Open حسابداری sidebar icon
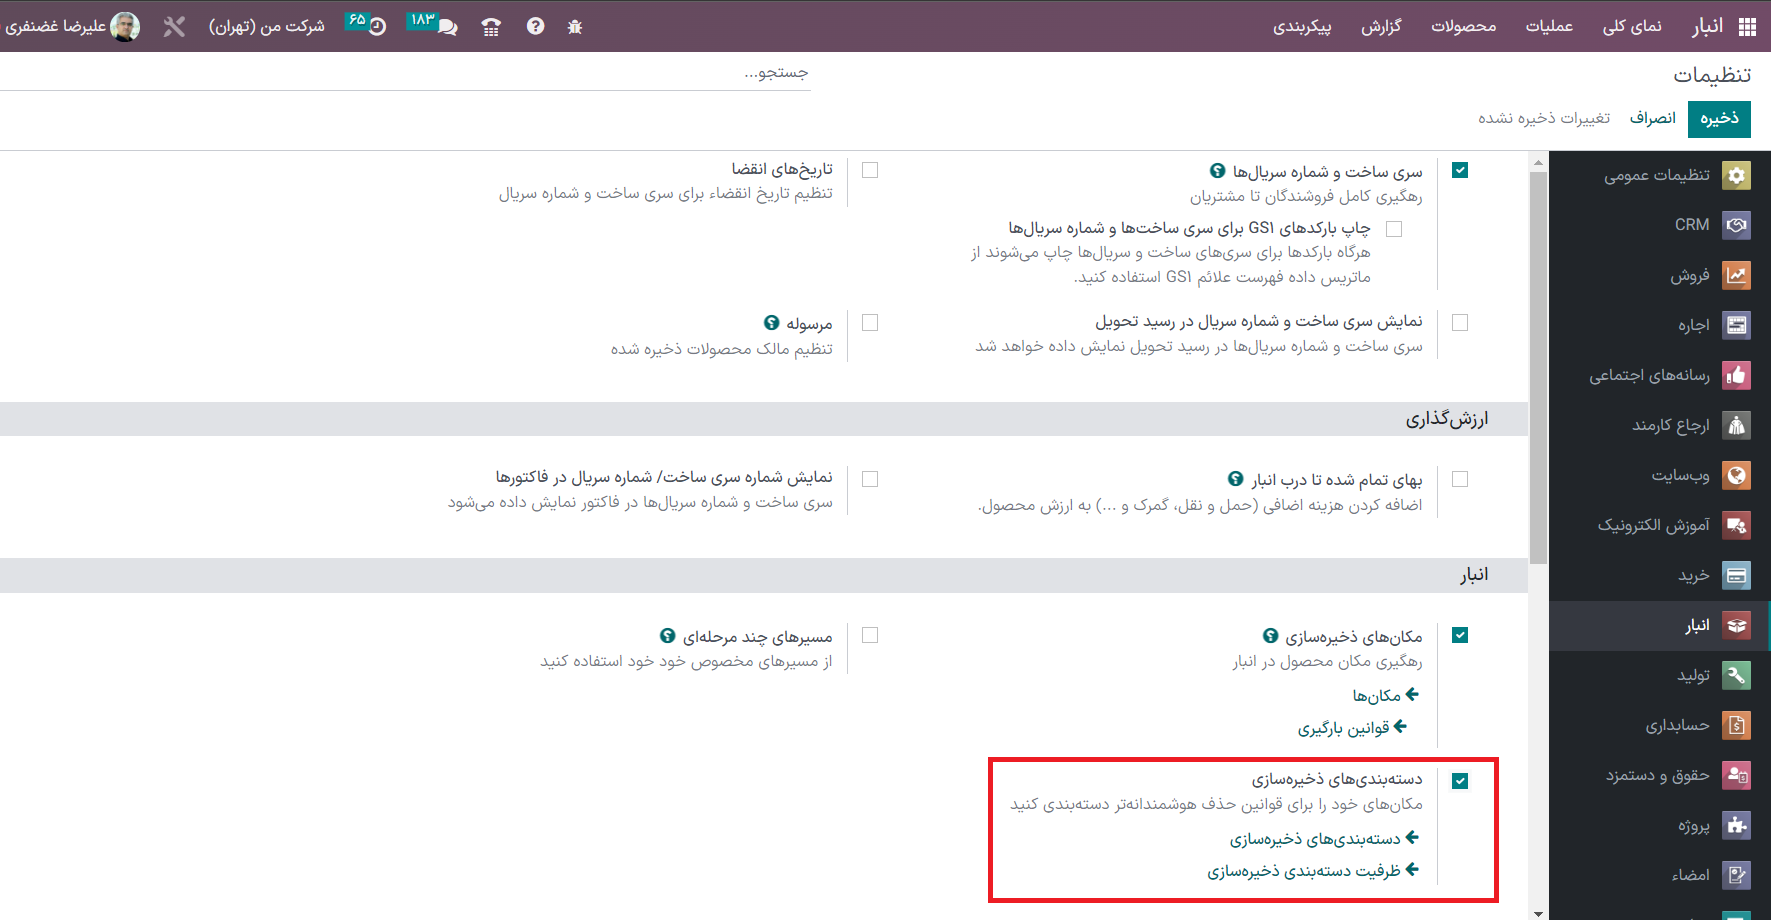1771x920 pixels. pos(1737,725)
